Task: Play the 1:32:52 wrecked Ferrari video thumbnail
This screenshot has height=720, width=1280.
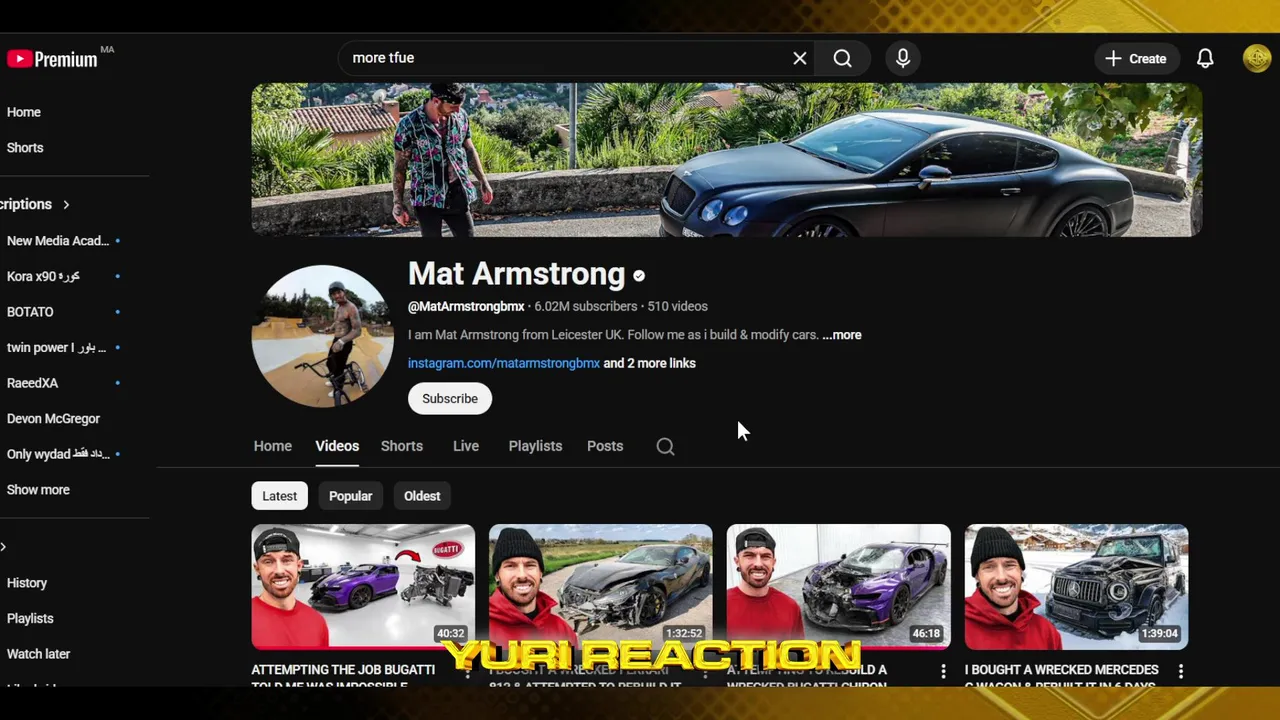Action: (x=601, y=586)
